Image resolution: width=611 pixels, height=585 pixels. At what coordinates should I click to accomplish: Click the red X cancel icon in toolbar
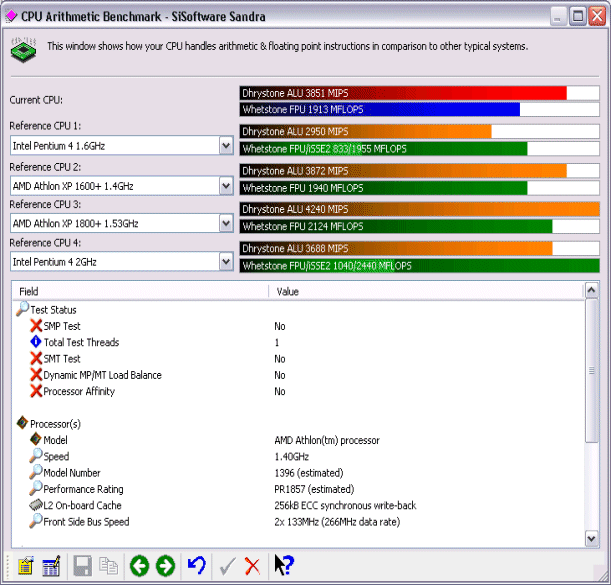click(x=252, y=566)
